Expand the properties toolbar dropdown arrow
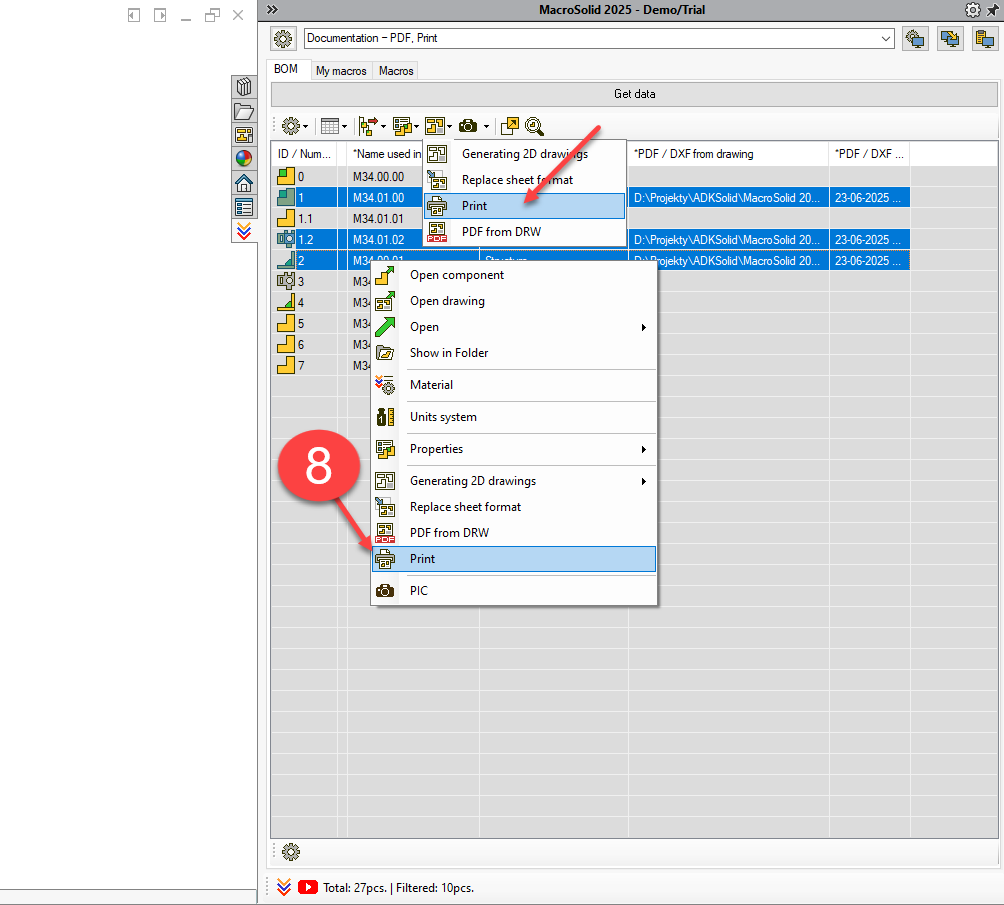Image resolution: width=1004 pixels, height=905 pixels. coord(417,127)
